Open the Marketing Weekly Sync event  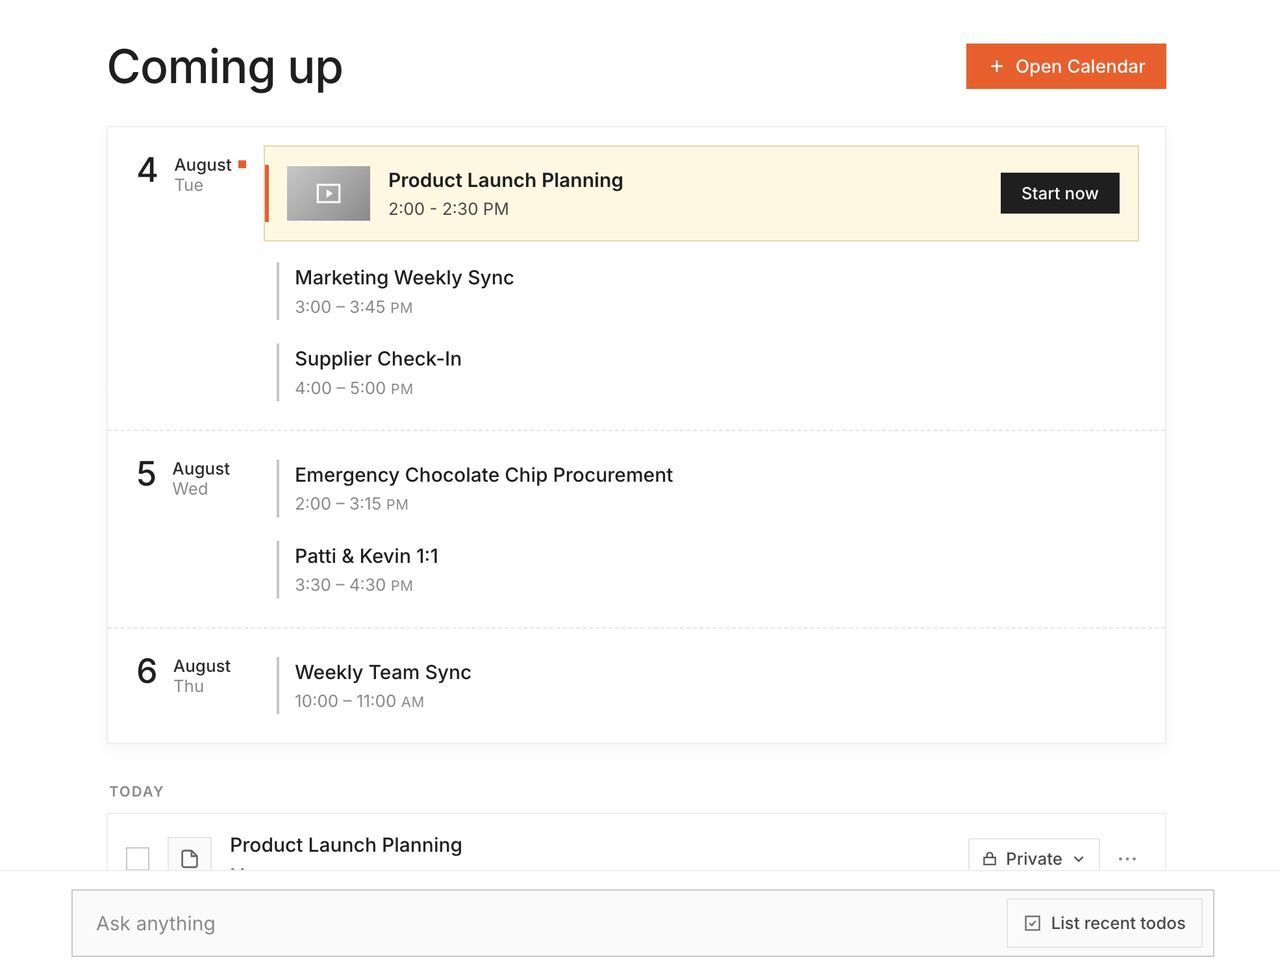[404, 291]
